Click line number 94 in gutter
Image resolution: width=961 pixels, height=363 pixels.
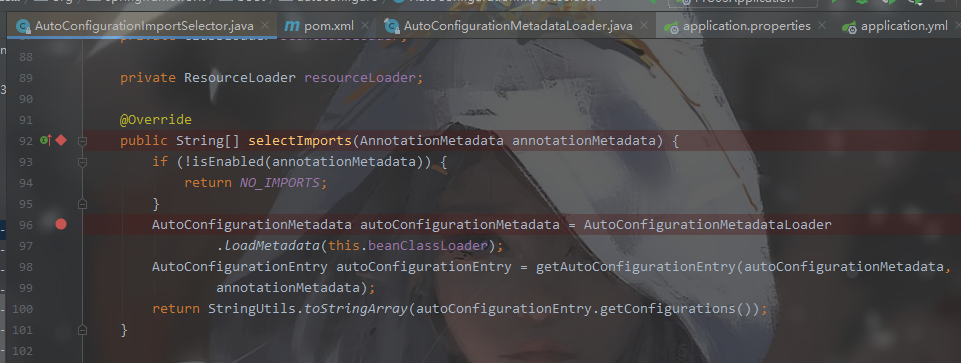pyautogui.click(x=26, y=183)
